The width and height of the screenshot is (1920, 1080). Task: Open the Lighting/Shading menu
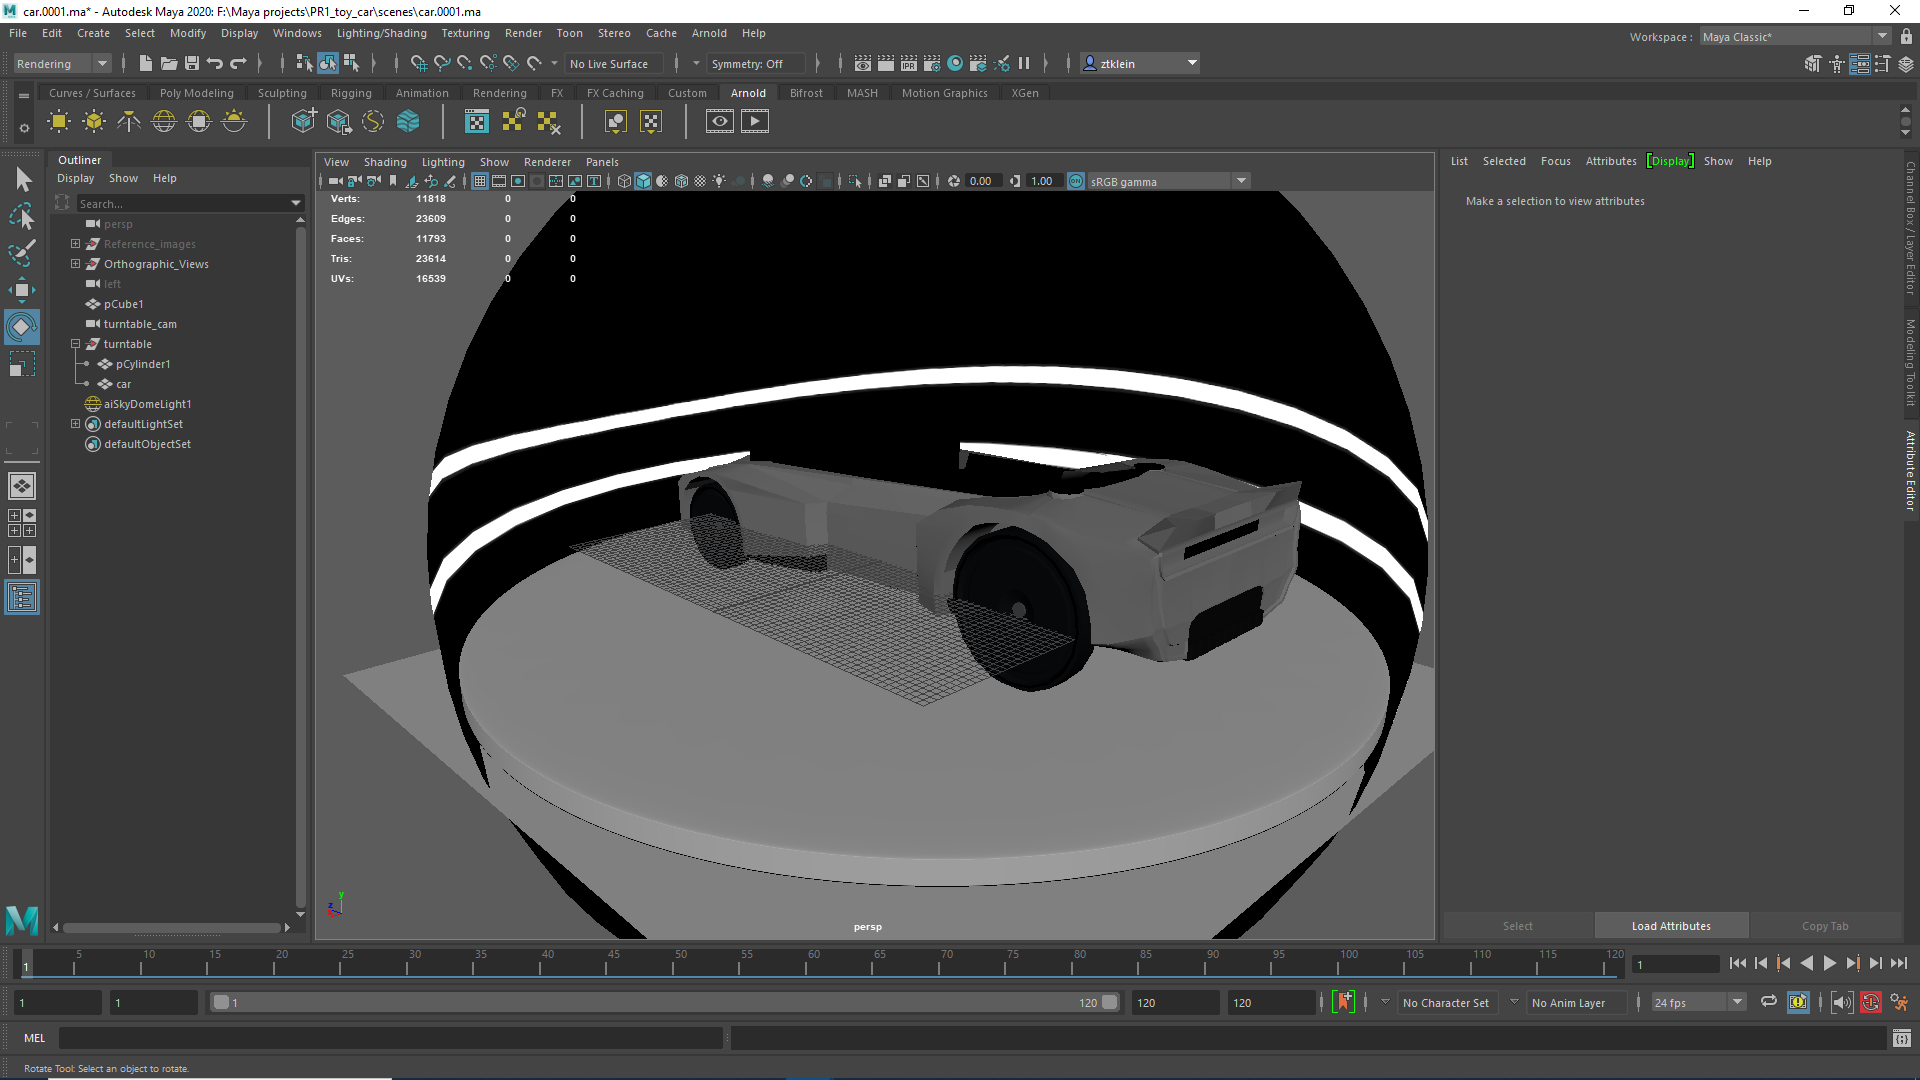381,33
